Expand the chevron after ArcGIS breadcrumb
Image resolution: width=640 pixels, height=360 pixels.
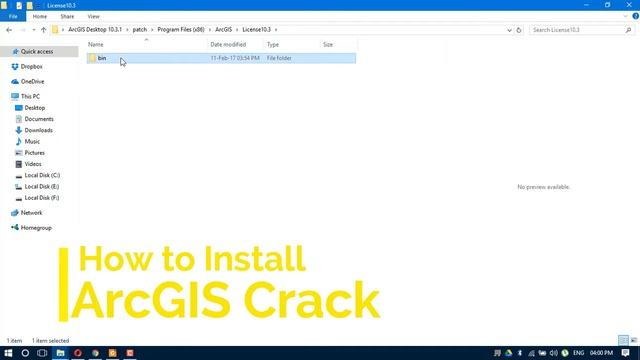pos(237,30)
